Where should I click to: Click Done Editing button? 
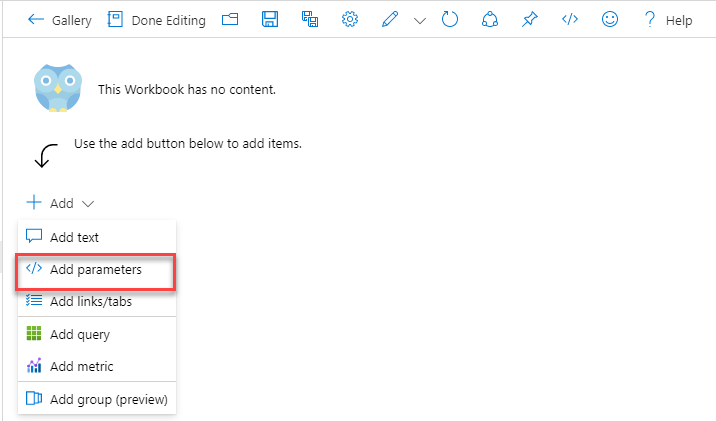coord(157,20)
